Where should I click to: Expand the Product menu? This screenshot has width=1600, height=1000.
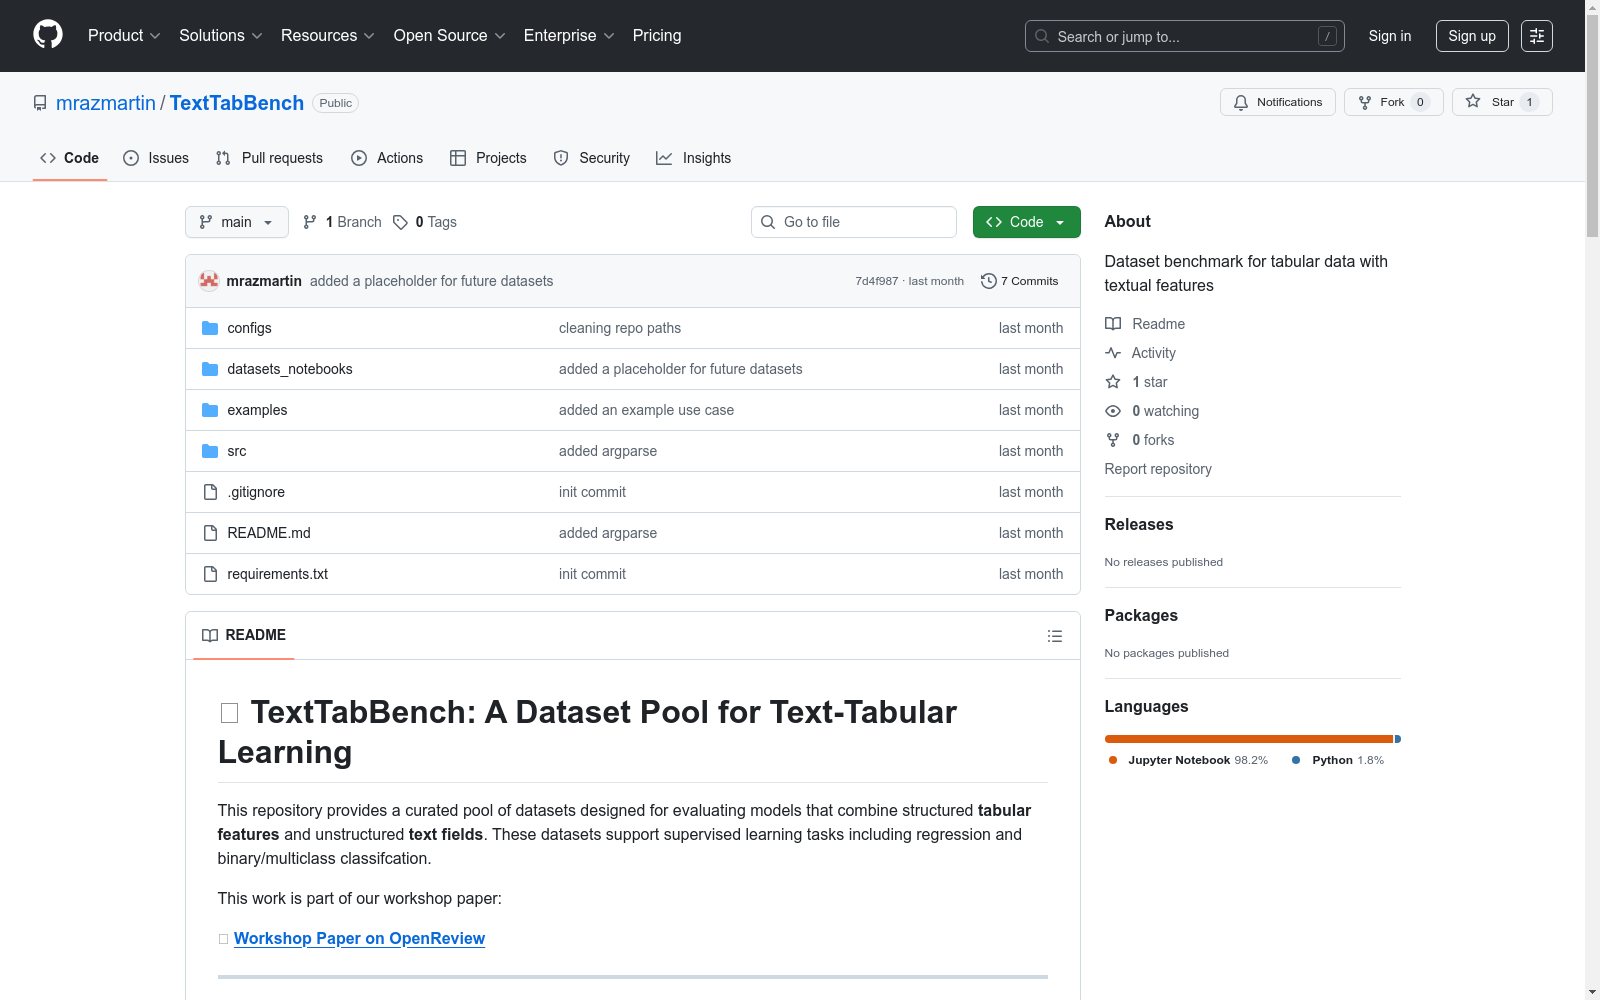[x=124, y=35]
